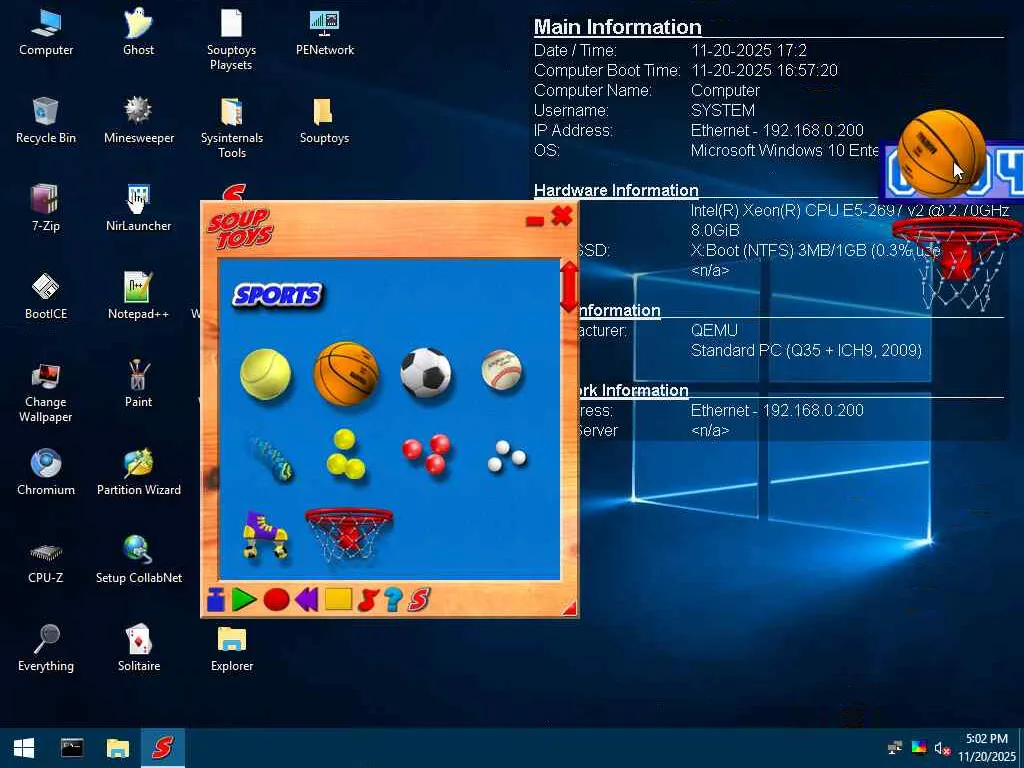1024x768 pixels.
Task: Select the Souptoys folder icon
Action: point(324,121)
